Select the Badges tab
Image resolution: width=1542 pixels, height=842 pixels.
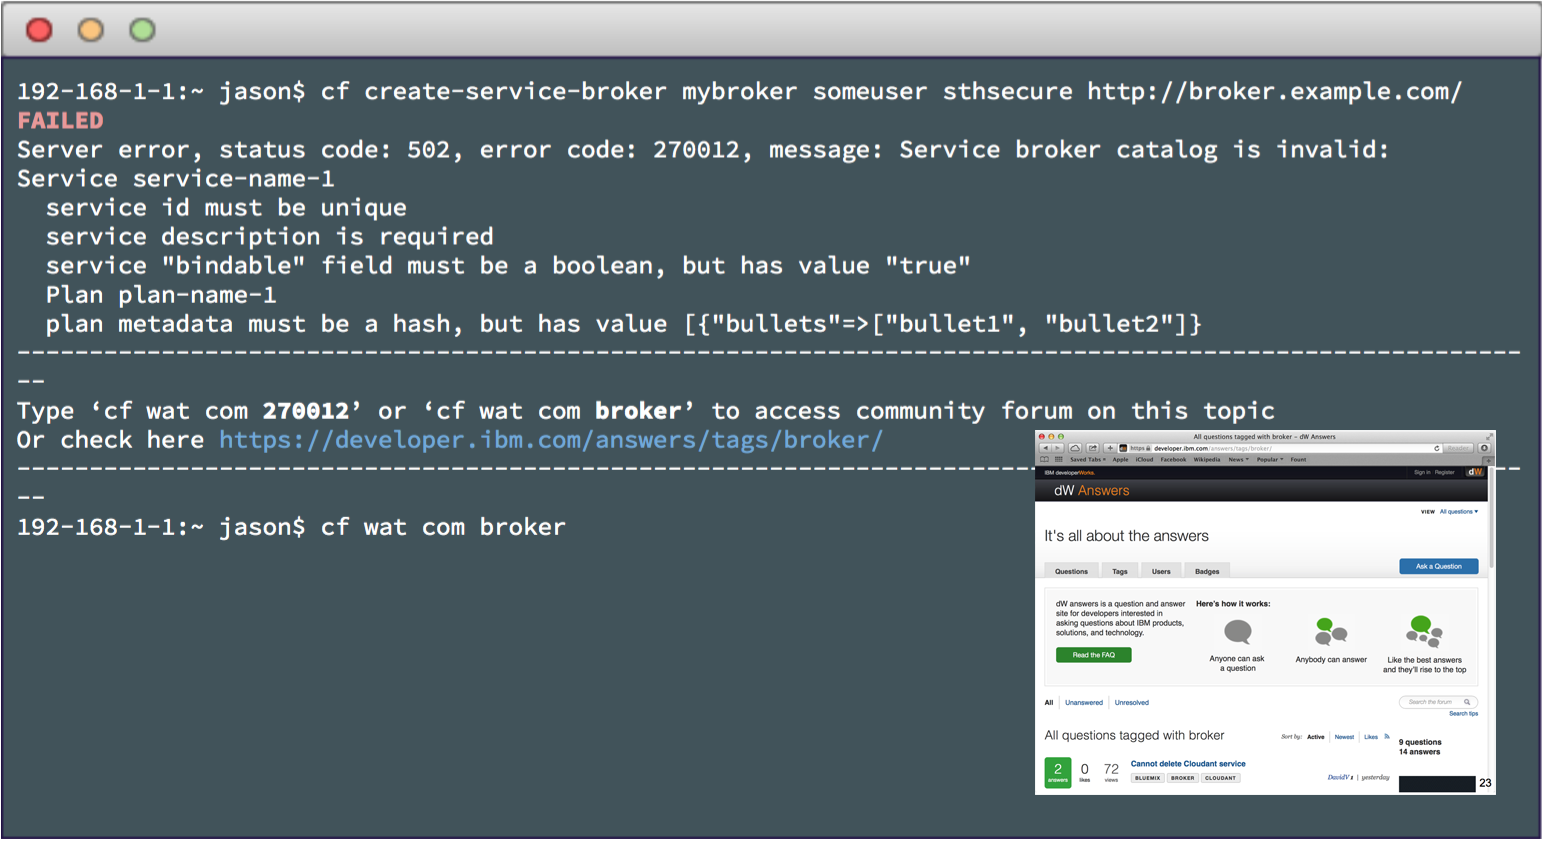1207,571
